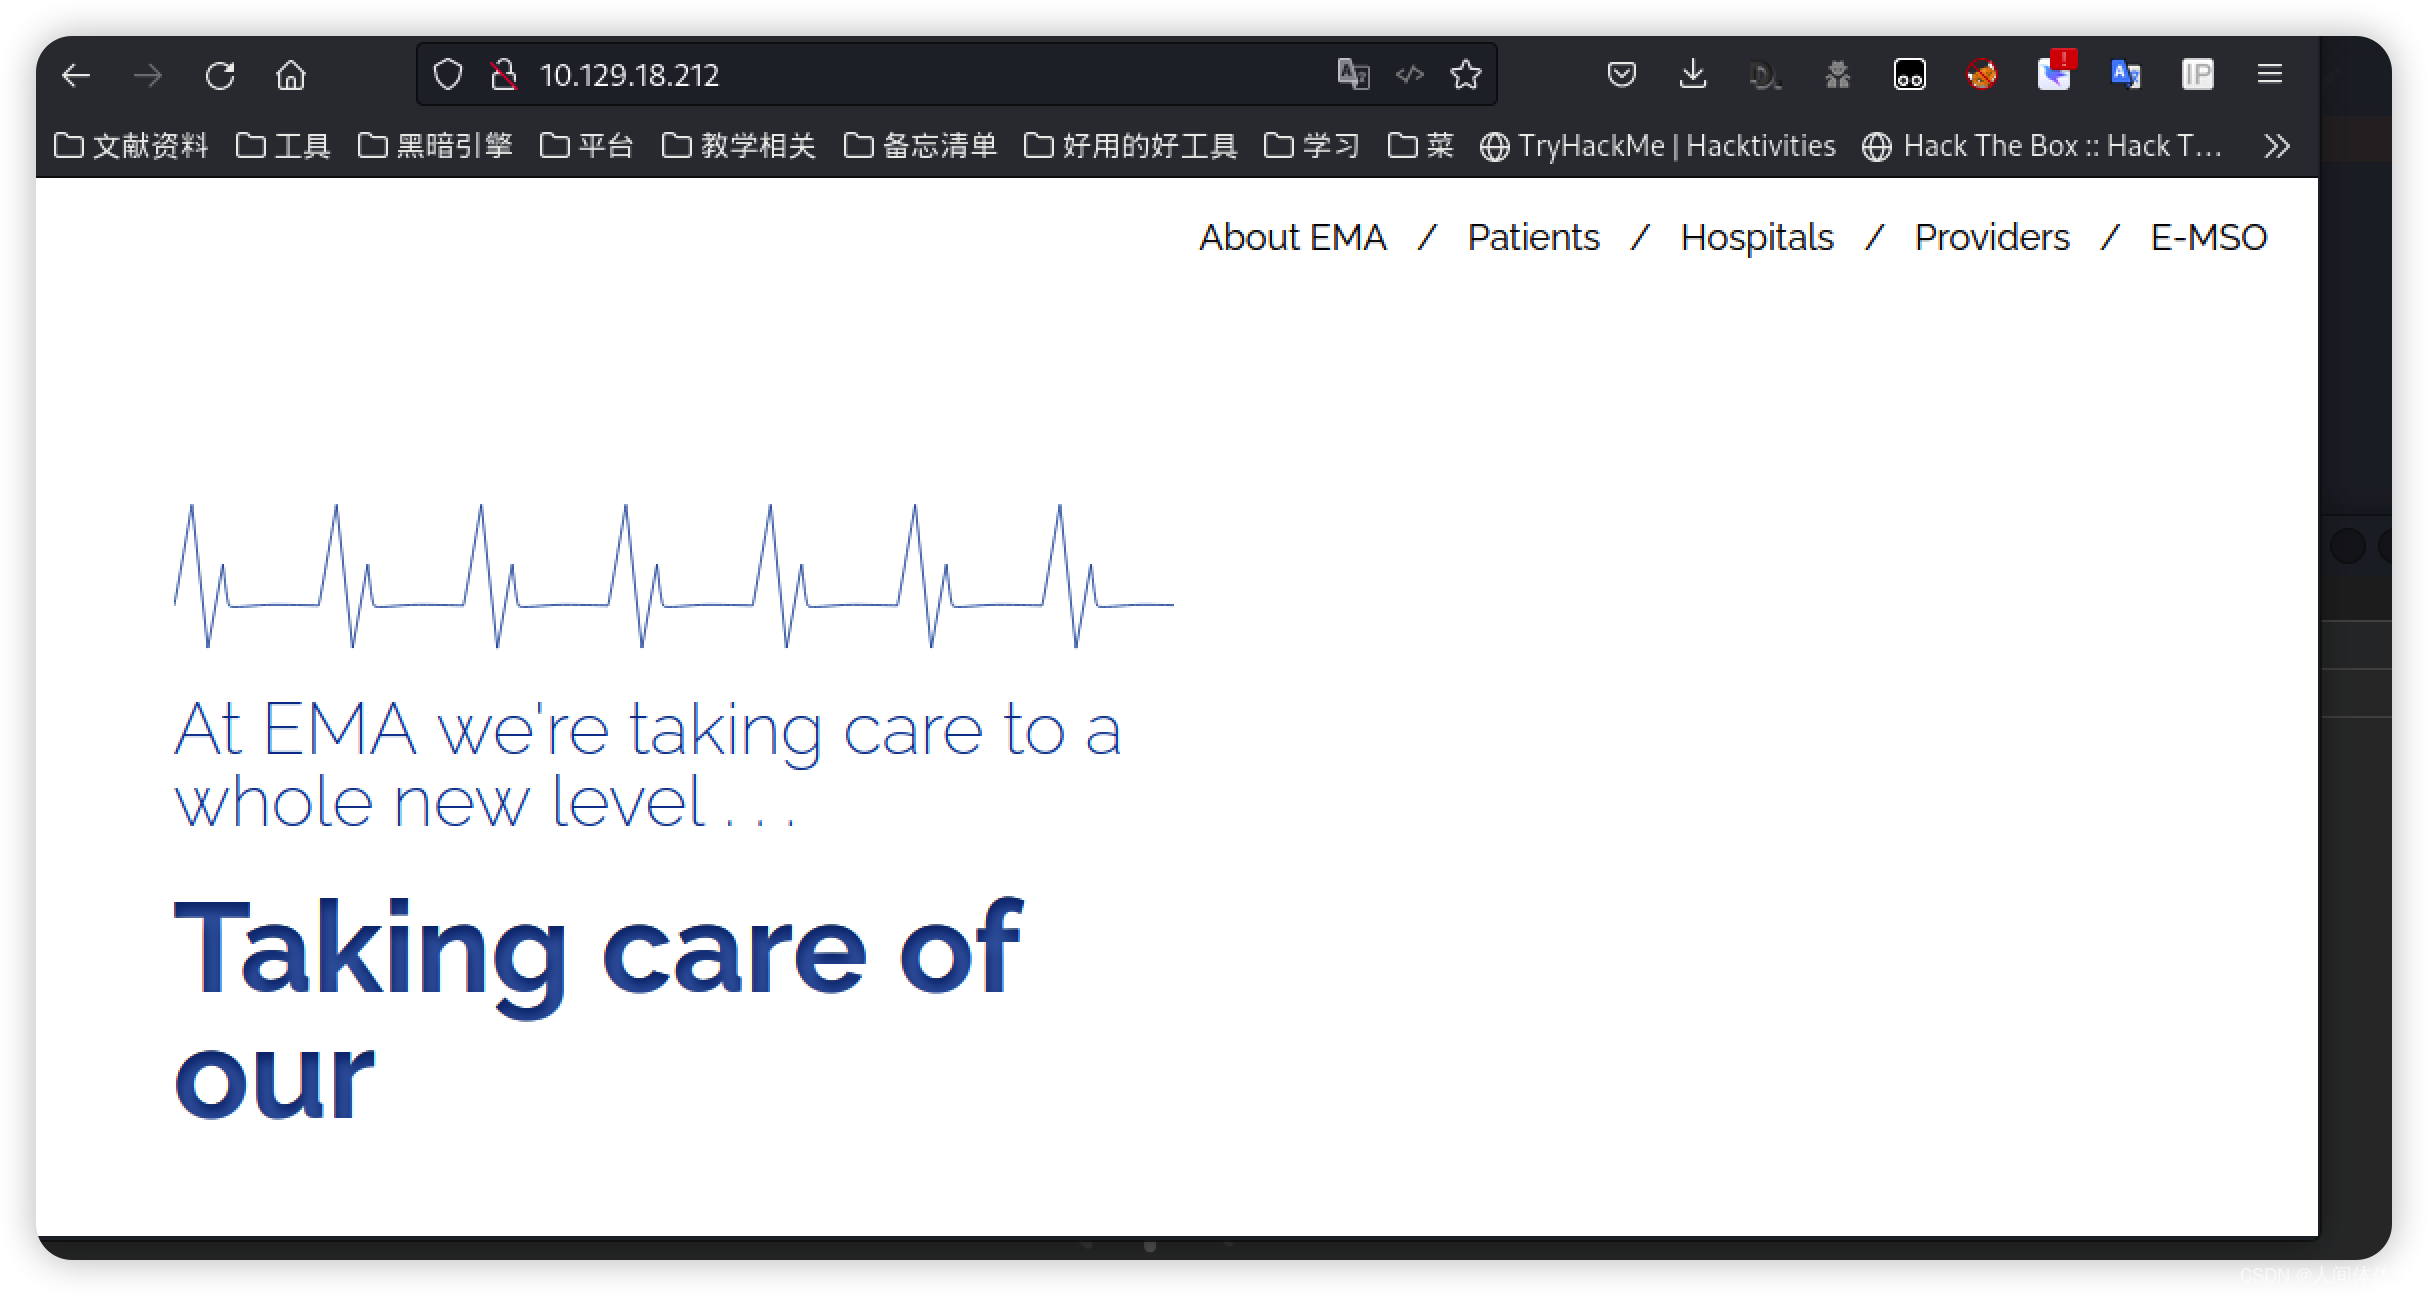Open the browser home page
This screenshot has width=2428, height=1296.
291,75
